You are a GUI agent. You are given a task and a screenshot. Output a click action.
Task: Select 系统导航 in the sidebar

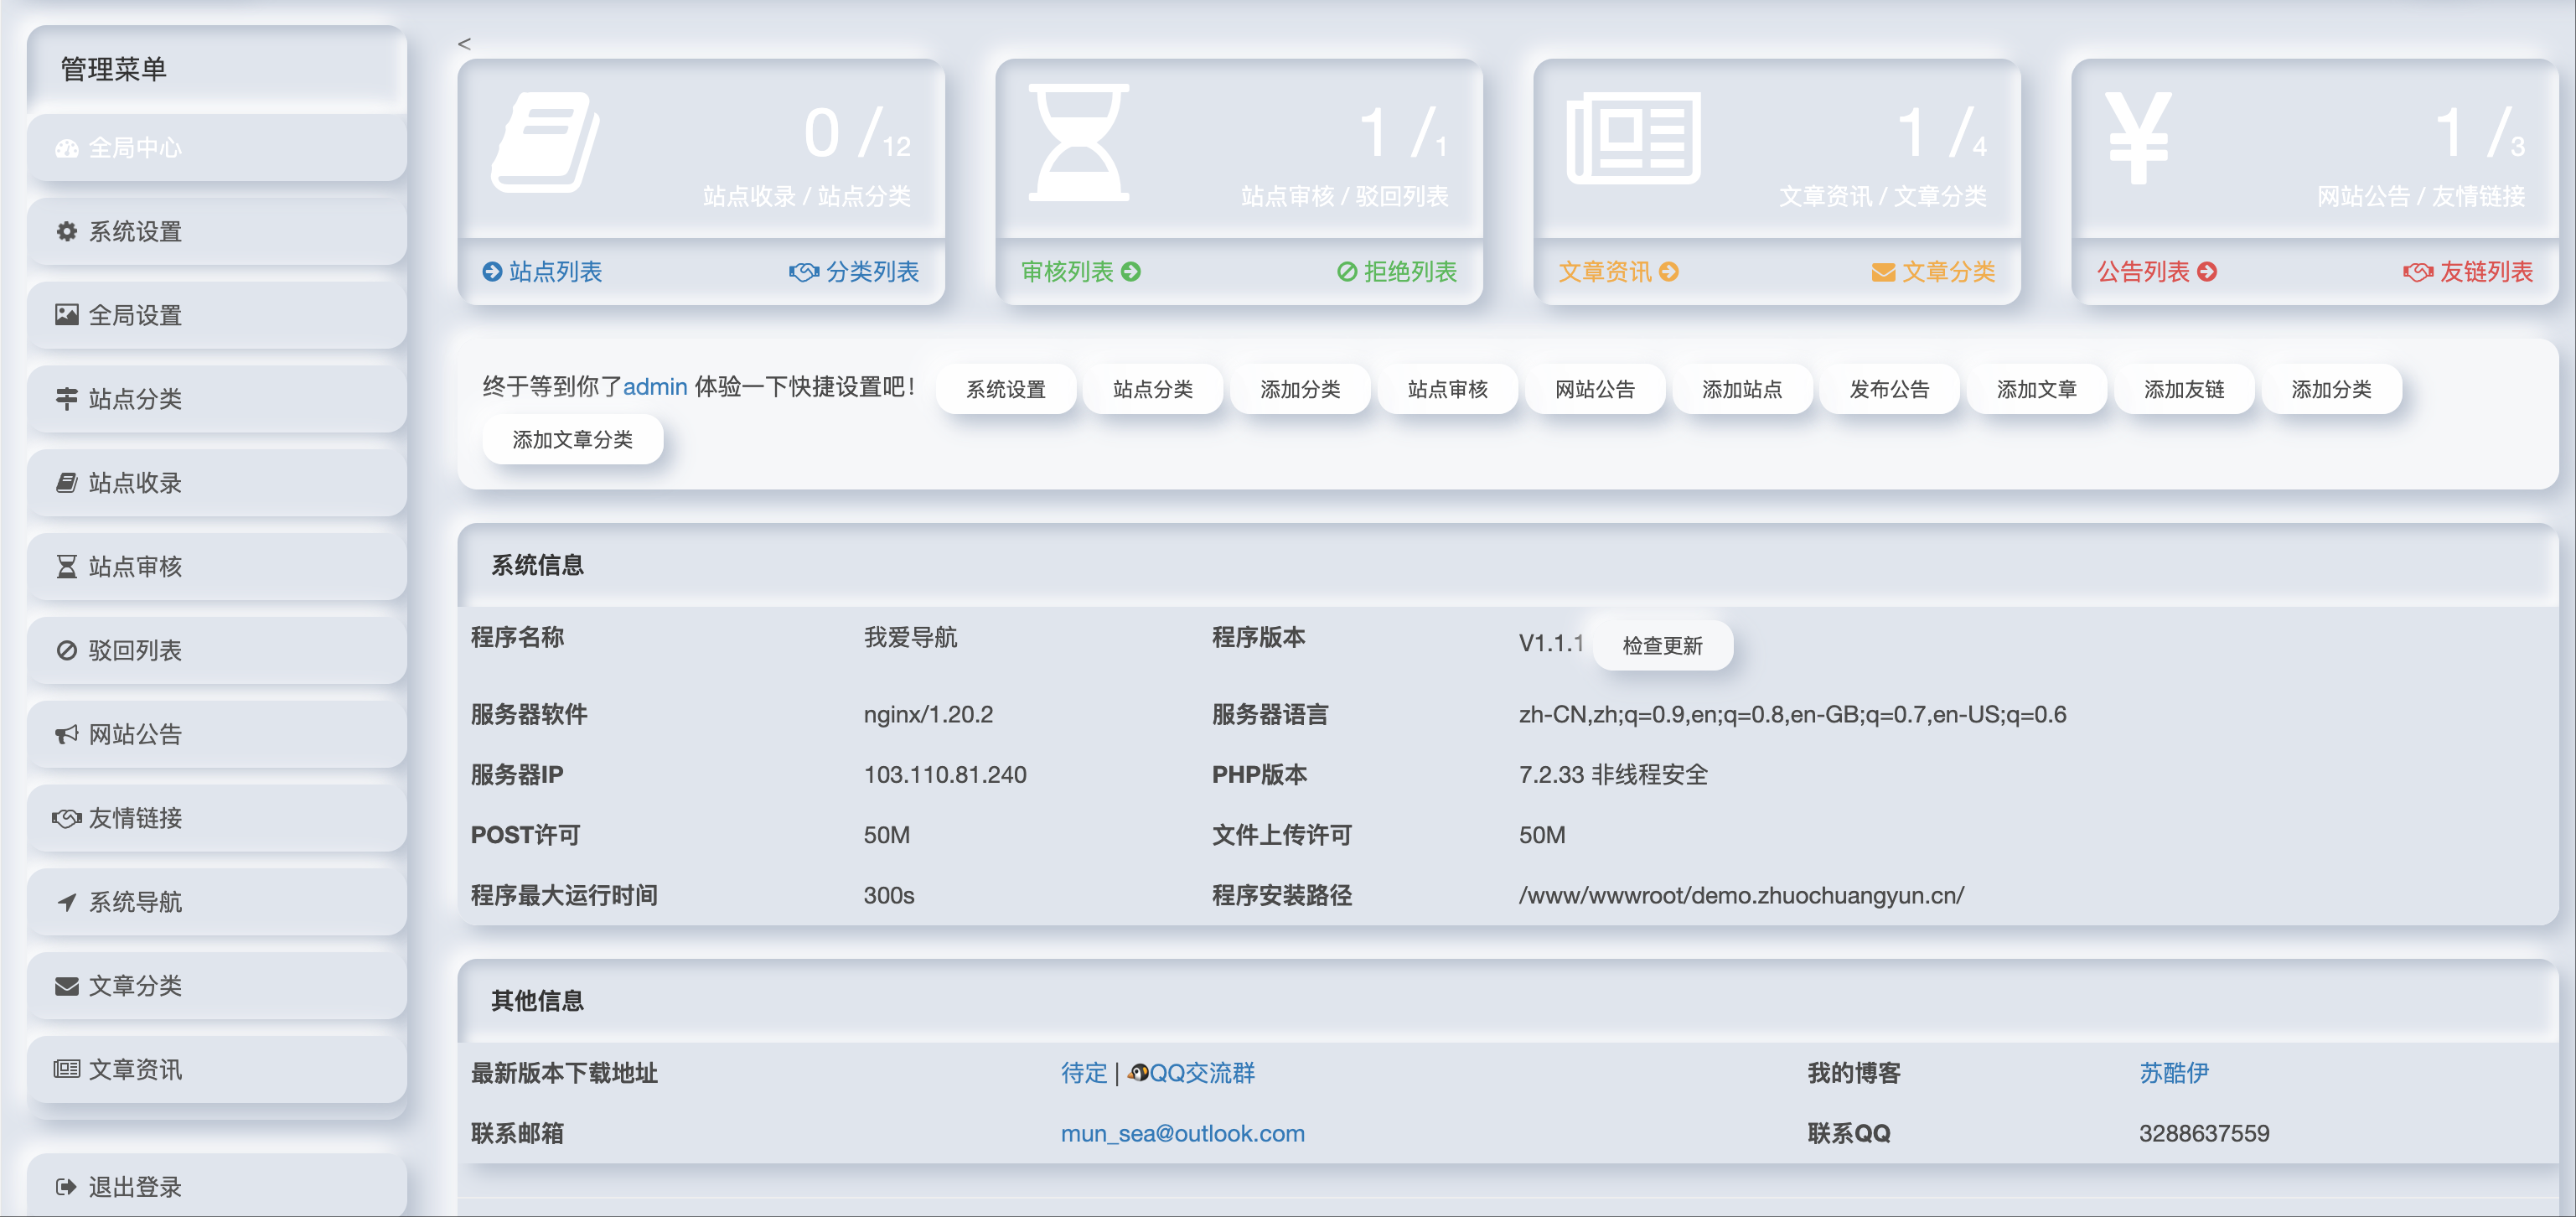click(x=217, y=903)
